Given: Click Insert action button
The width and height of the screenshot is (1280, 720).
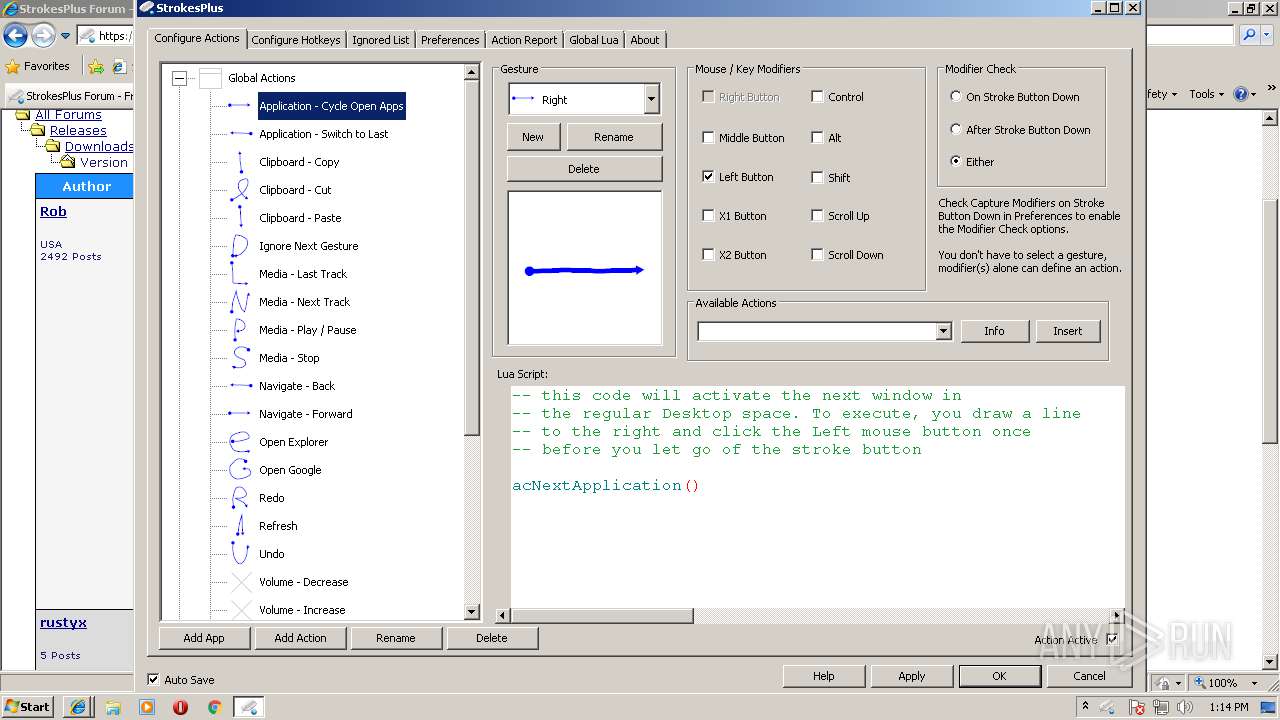Looking at the screenshot, I should [x=1068, y=331].
